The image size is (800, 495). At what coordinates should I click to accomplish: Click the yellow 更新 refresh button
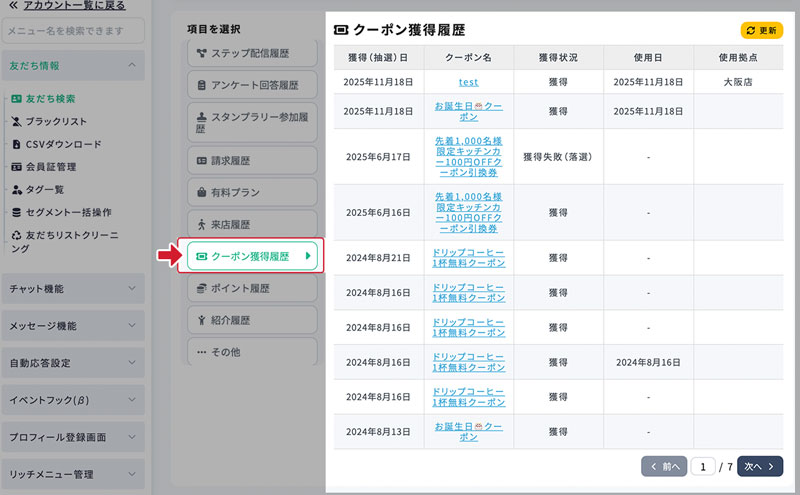pyautogui.click(x=761, y=30)
